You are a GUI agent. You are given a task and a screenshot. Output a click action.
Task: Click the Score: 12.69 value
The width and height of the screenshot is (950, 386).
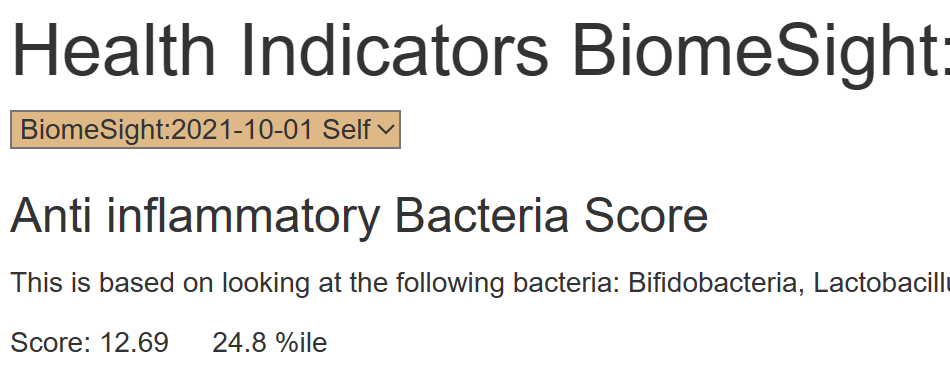(x=90, y=342)
